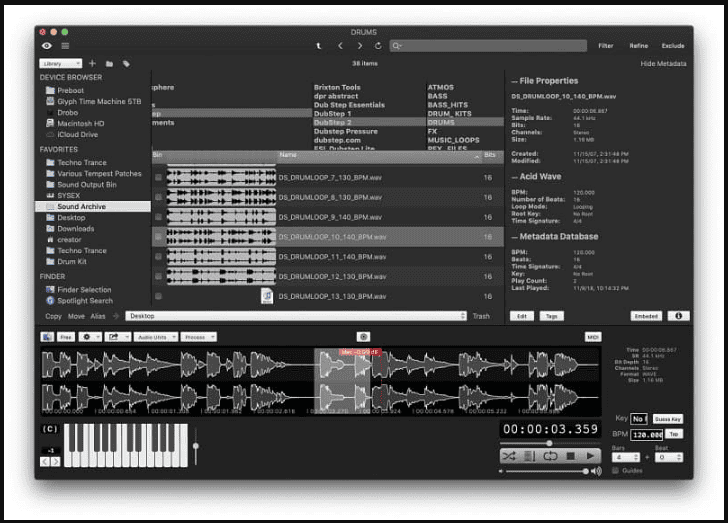This screenshot has width=728, height=523.
Task: Click Edit in the metadata panel
Action: (522, 316)
